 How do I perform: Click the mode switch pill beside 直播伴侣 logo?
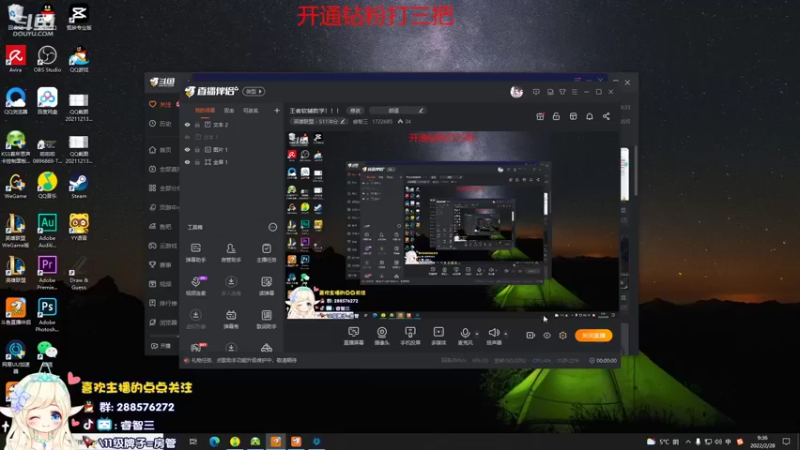pyautogui.click(x=254, y=91)
